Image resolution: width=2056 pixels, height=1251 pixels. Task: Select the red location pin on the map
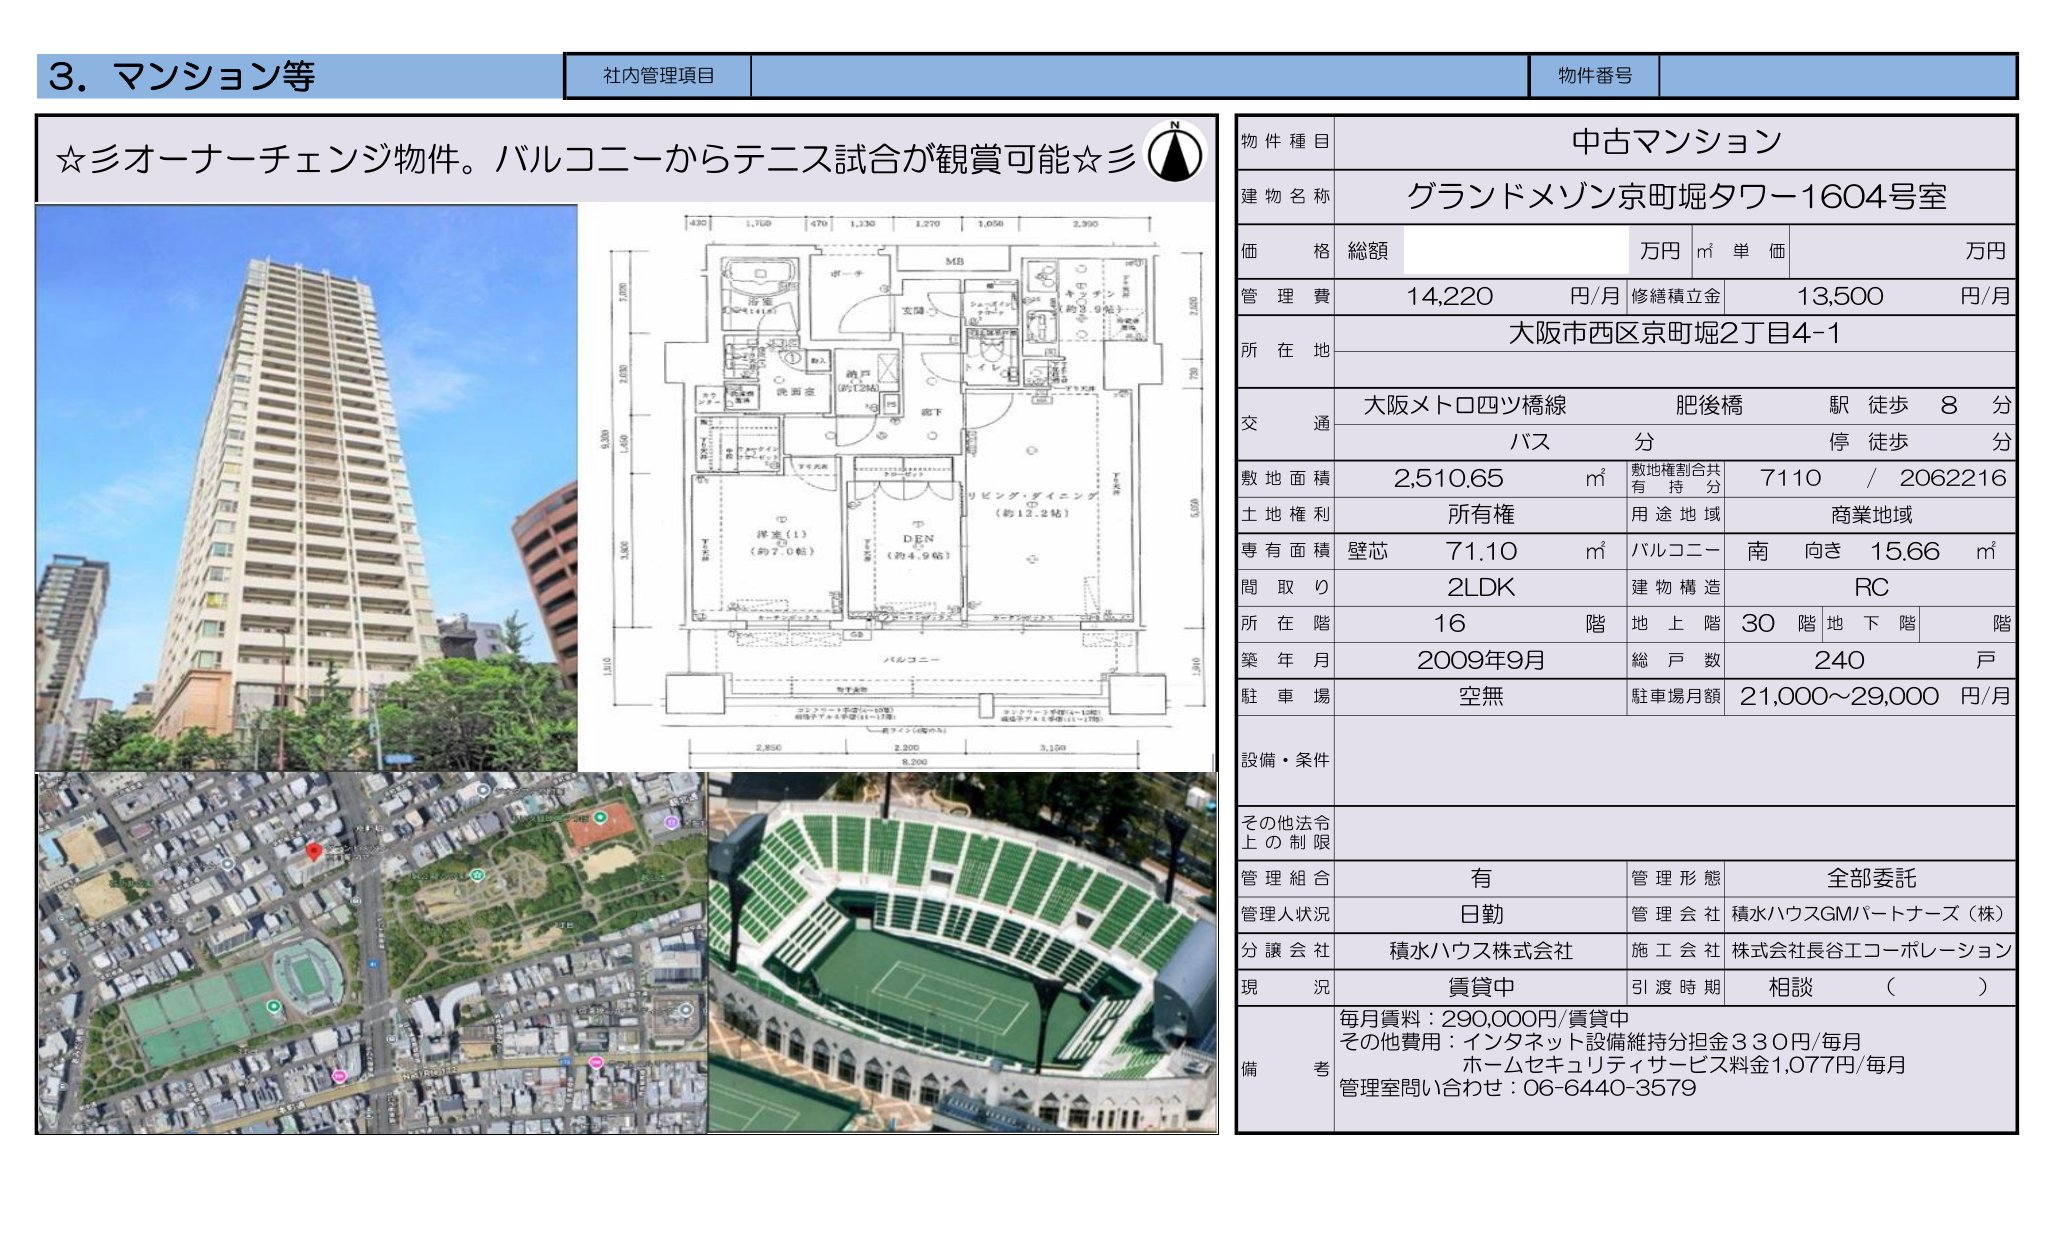click(314, 852)
